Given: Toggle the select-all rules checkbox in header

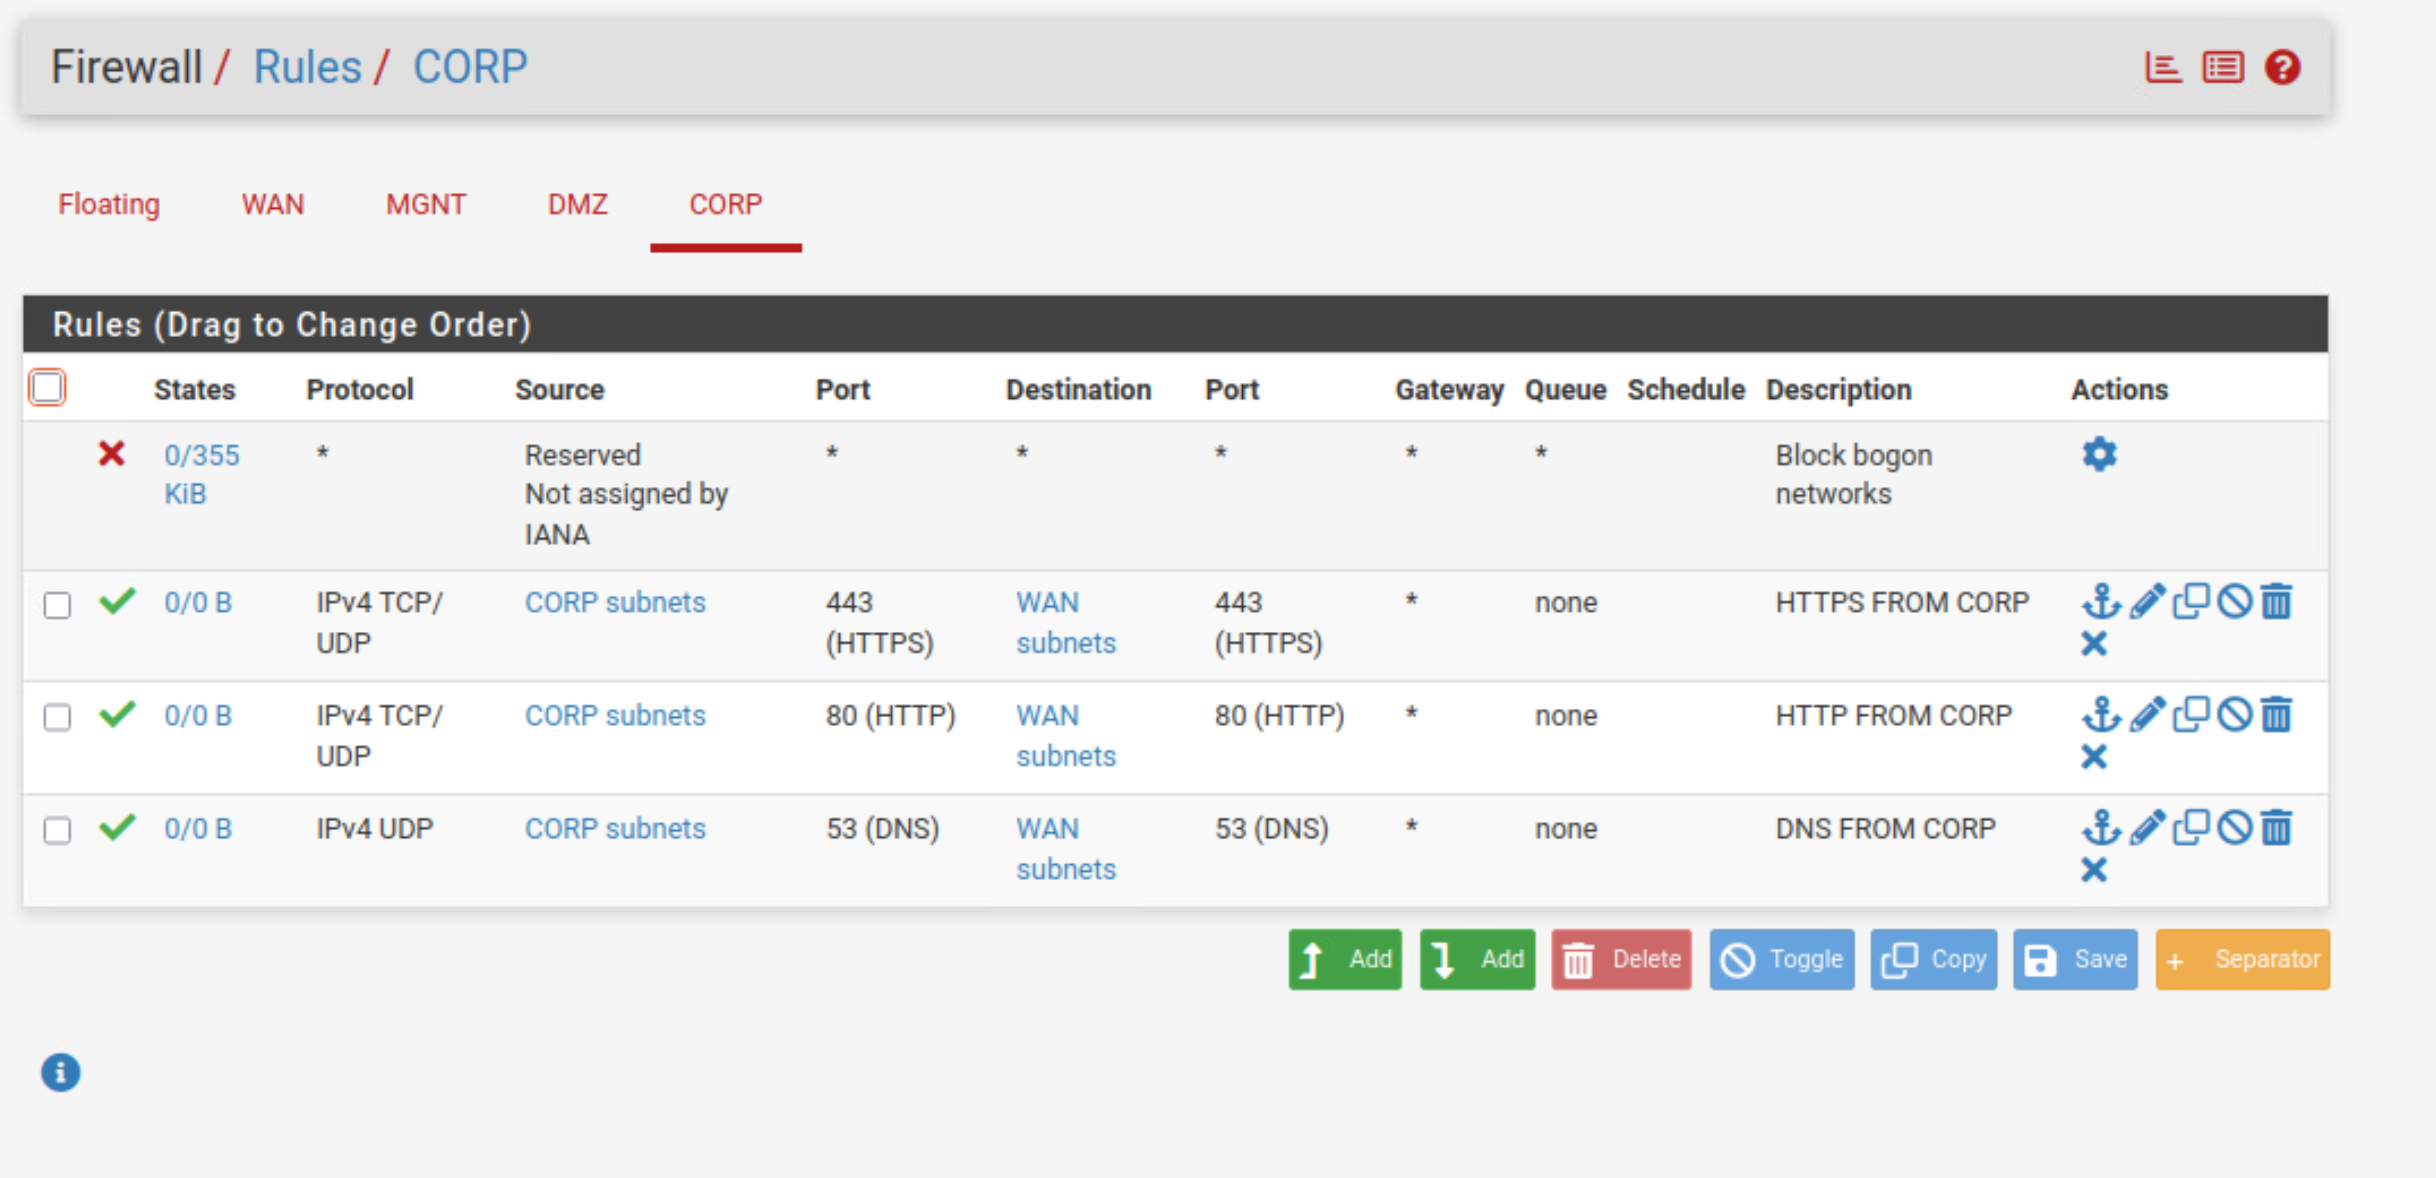Looking at the screenshot, I should 47,388.
